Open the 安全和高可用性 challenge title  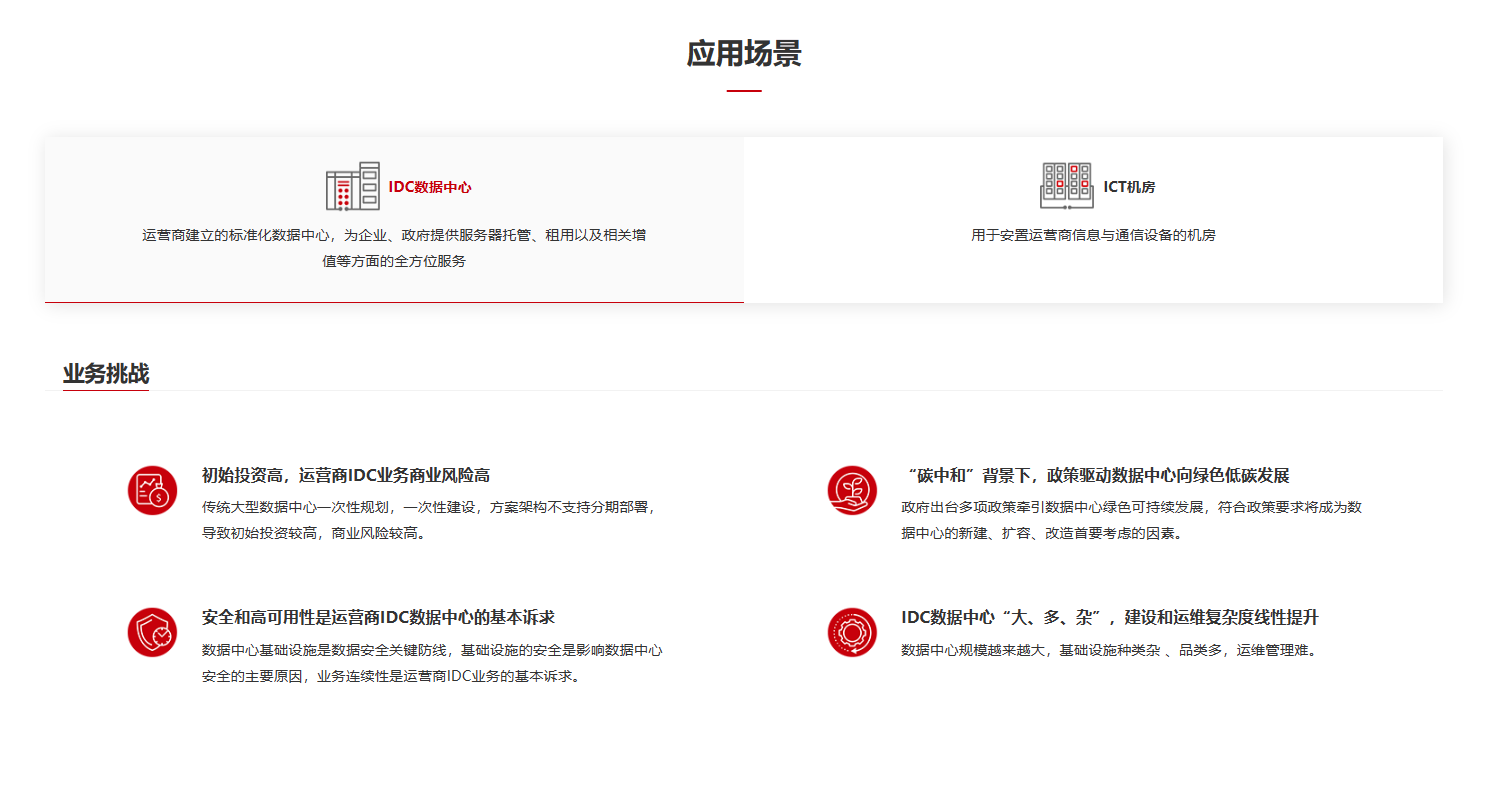pos(378,617)
